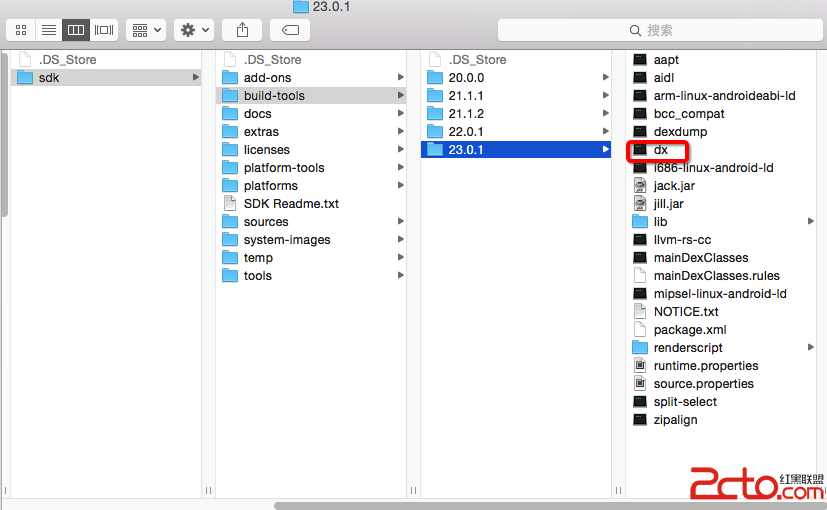The height and width of the screenshot is (510, 827).
Task: Click the Edit Tags button
Action: [290, 30]
